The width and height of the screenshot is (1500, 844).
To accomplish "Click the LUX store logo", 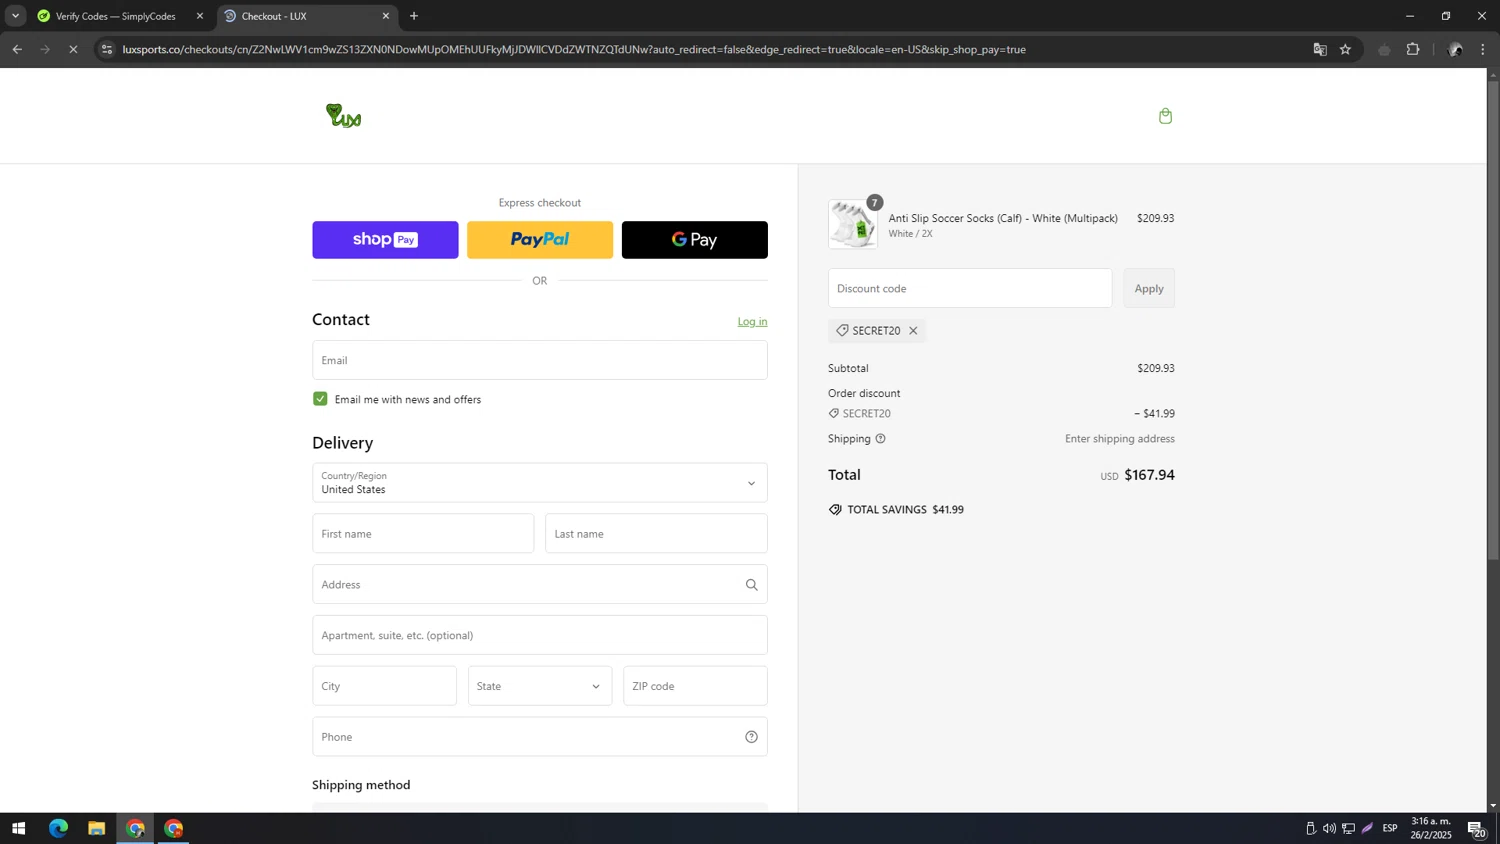I will [x=343, y=116].
